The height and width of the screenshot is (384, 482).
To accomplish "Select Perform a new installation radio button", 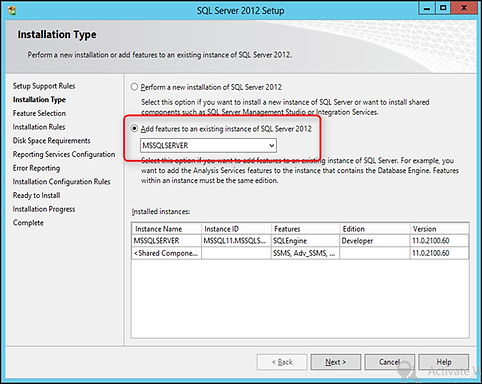I will (x=134, y=87).
